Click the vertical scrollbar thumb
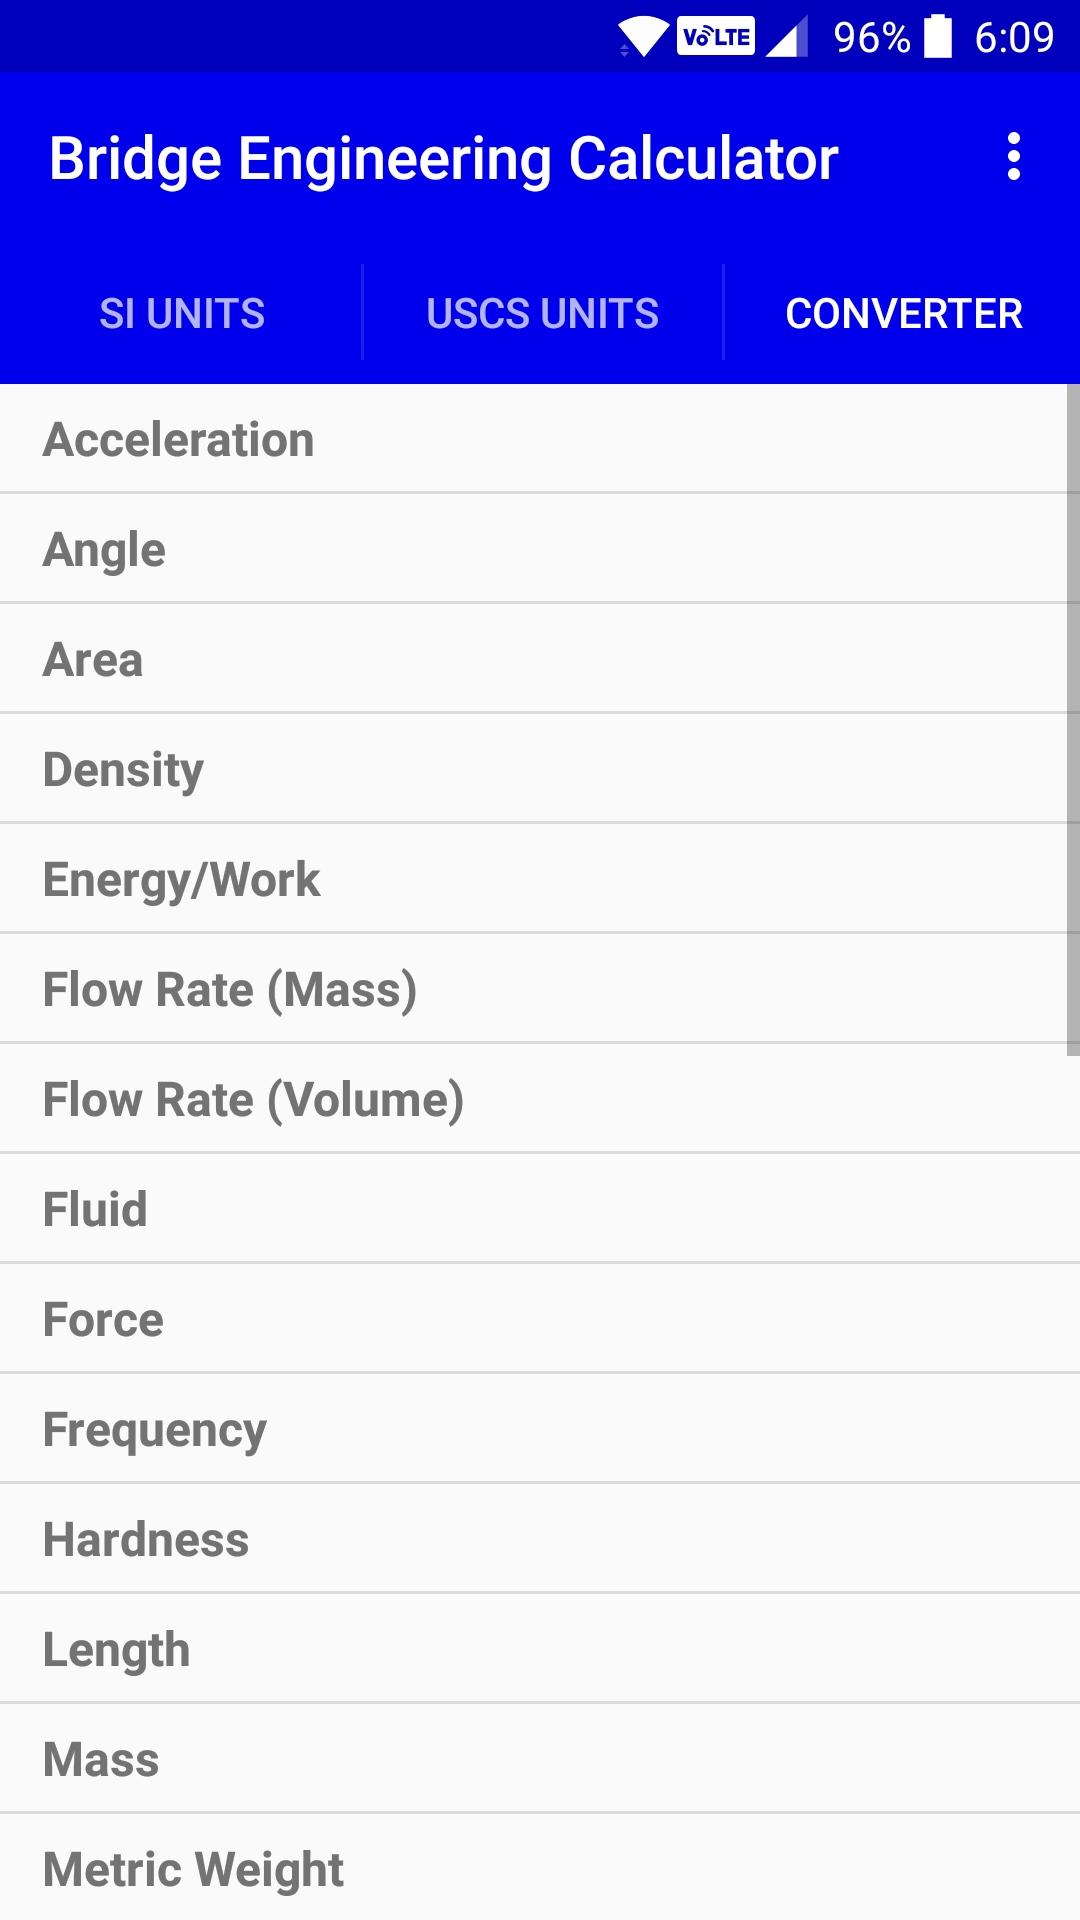 point(1073,720)
